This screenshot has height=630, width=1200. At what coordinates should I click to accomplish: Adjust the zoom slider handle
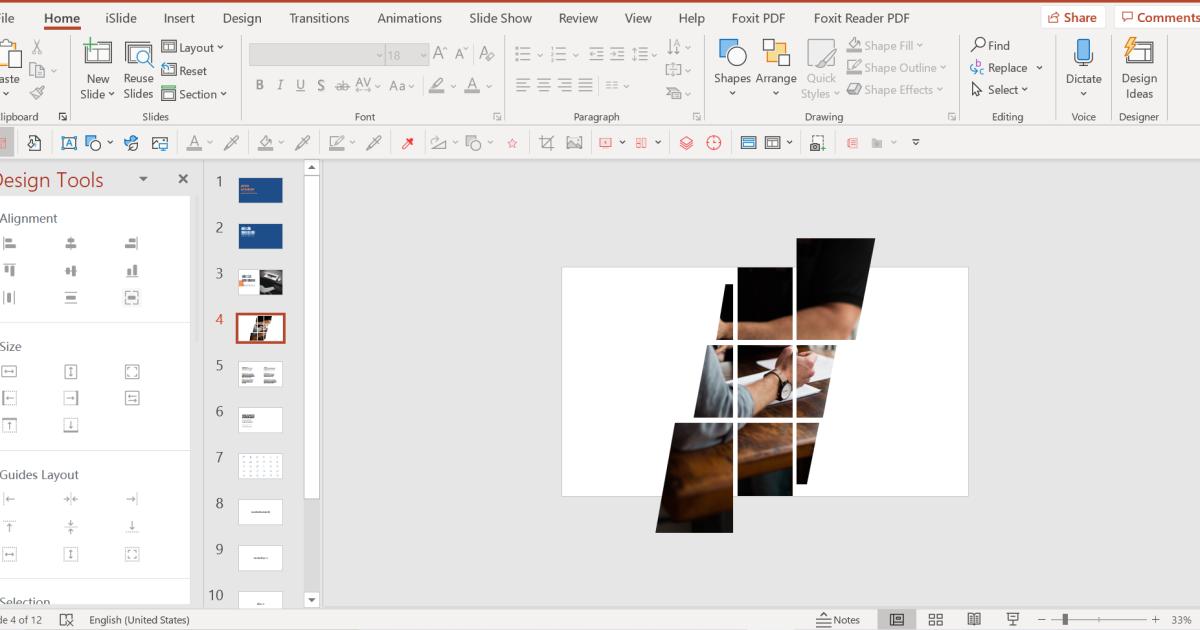1065,620
